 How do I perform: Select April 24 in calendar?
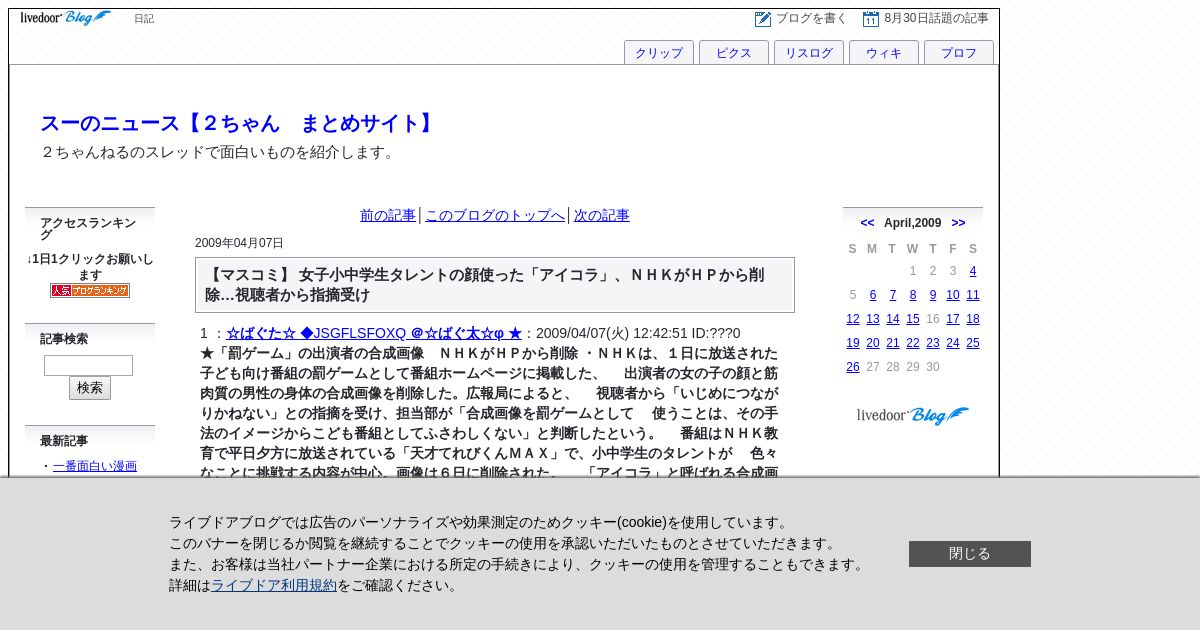(953, 343)
